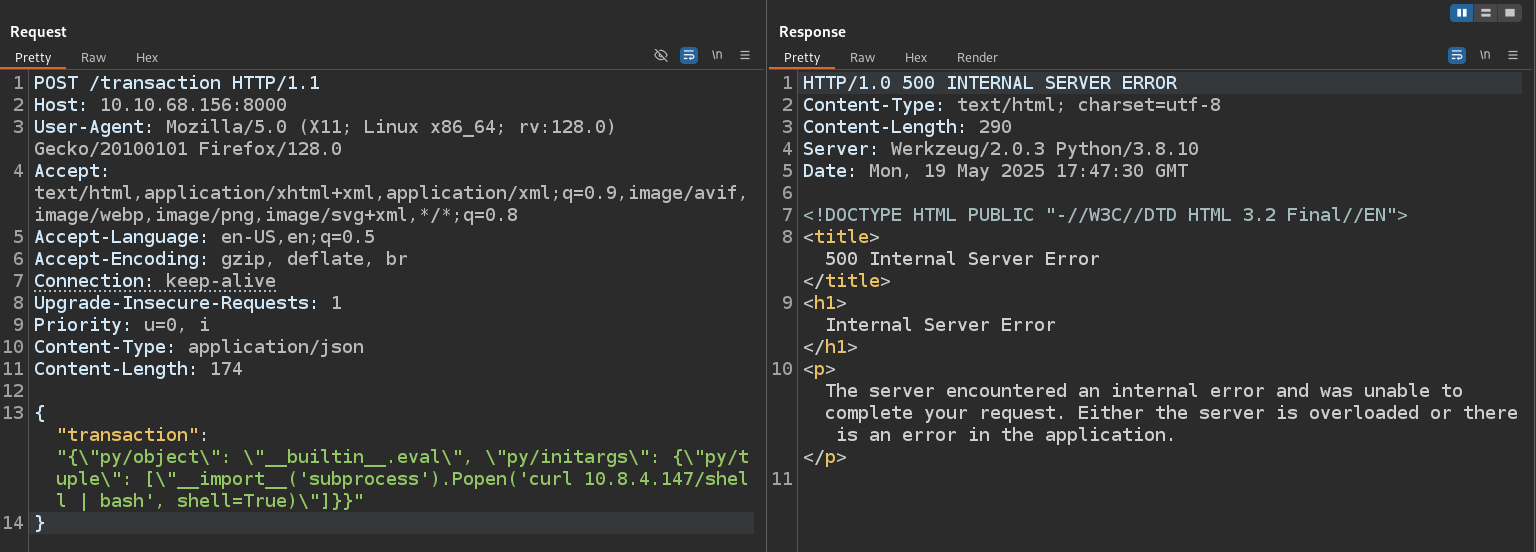Switch Response view to Pretty tab

click(802, 58)
